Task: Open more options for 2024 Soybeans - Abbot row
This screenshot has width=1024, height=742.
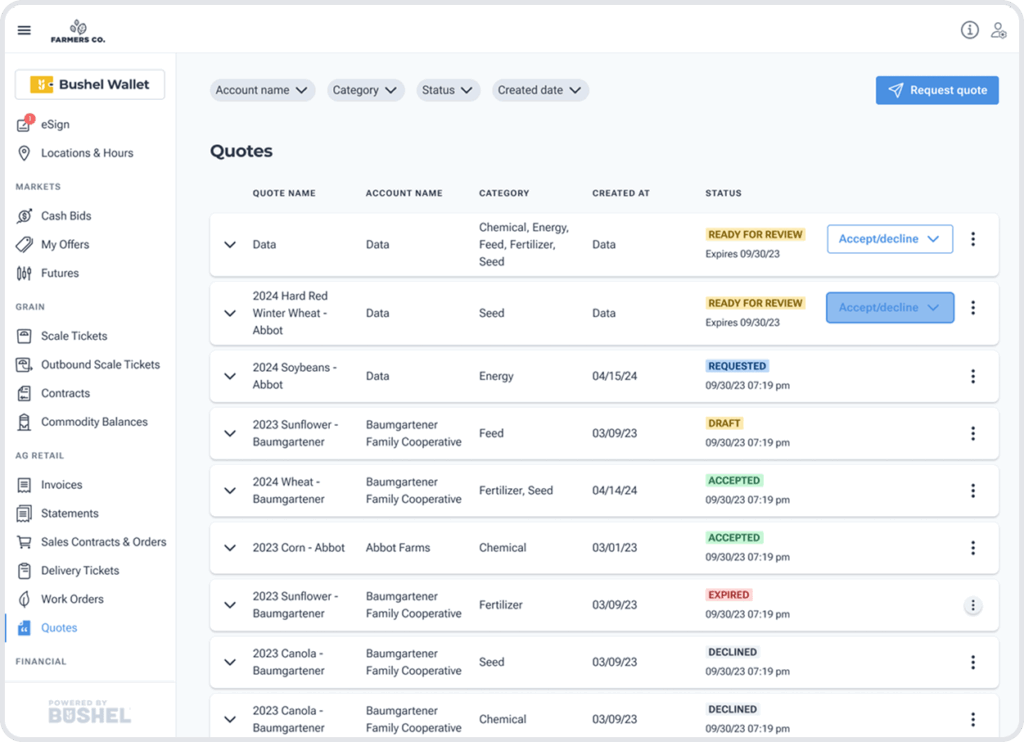Action: pyautogui.click(x=973, y=376)
